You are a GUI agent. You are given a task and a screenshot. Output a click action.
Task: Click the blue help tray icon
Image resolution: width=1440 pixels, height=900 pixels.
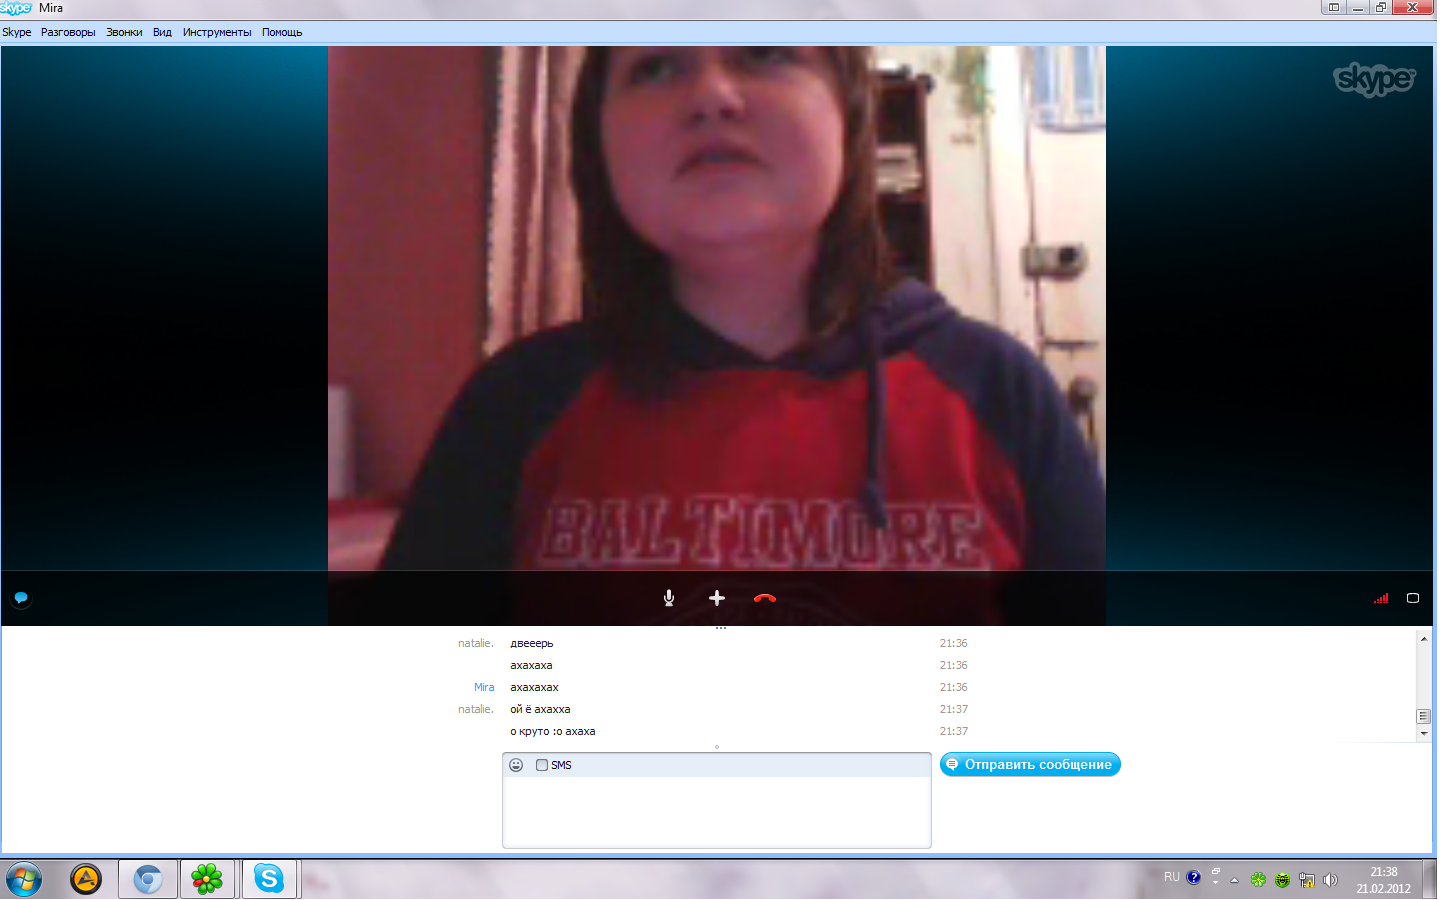pos(1193,878)
